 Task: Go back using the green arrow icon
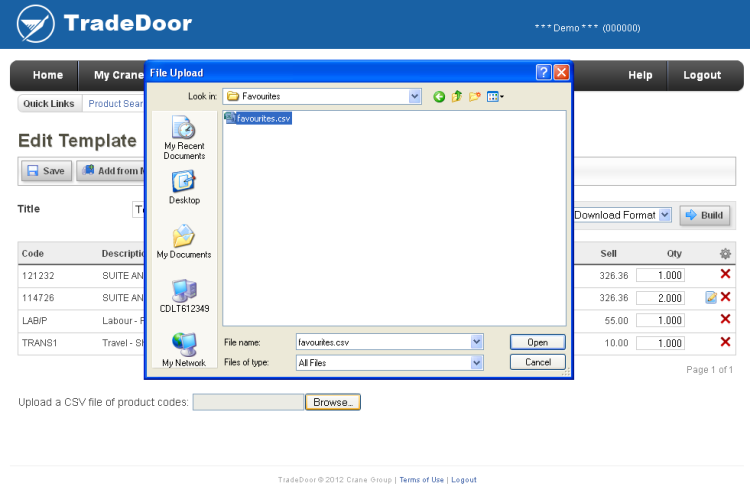click(x=439, y=97)
